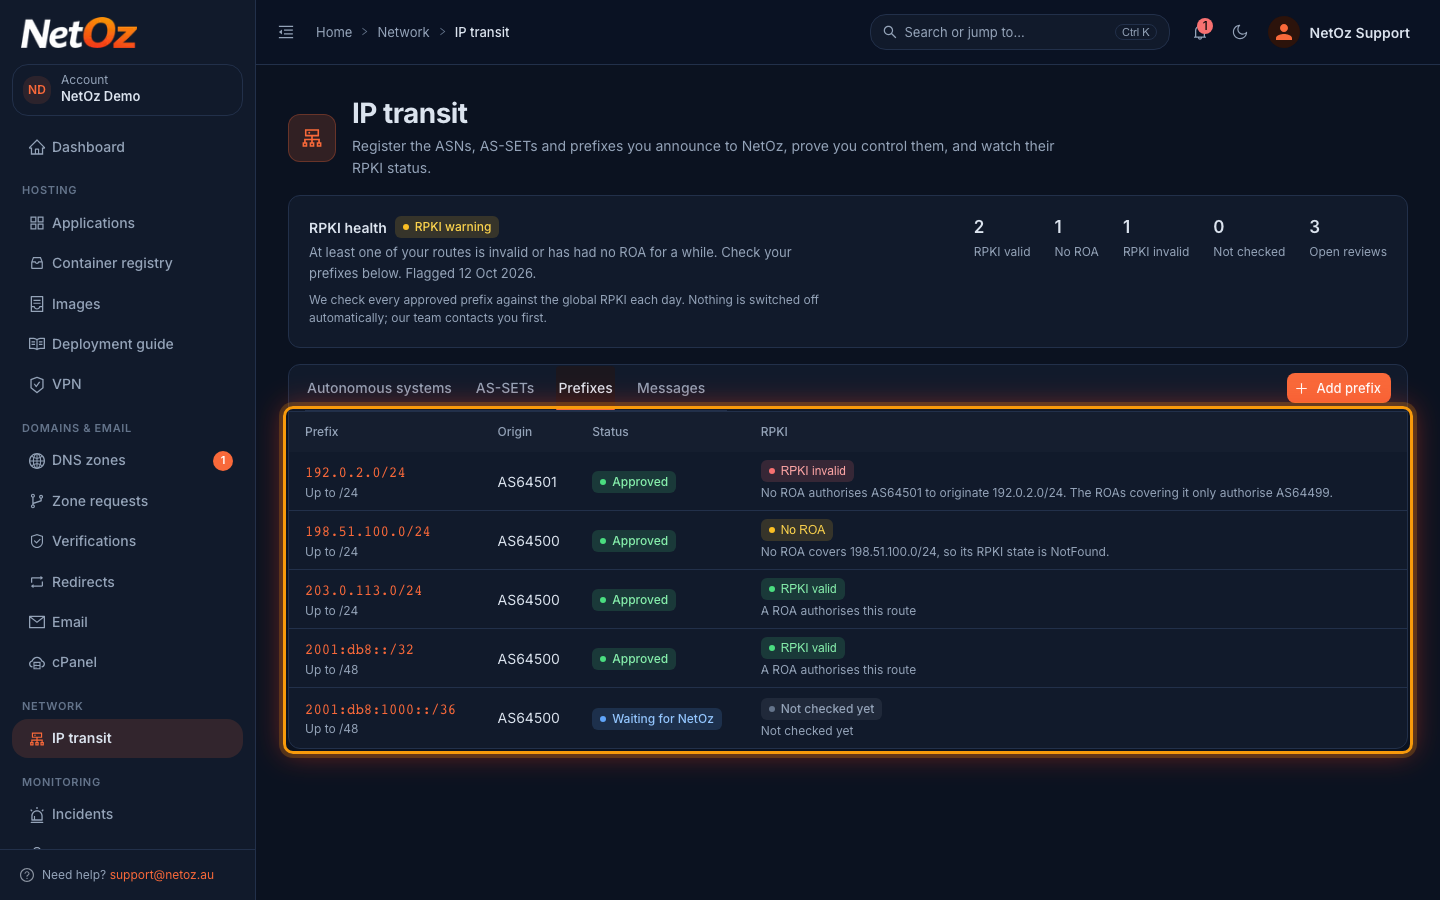Screen dimensions: 1440x900
Task: Open the NetOz Demo account switcher
Action: pyautogui.click(x=127, y=90)
